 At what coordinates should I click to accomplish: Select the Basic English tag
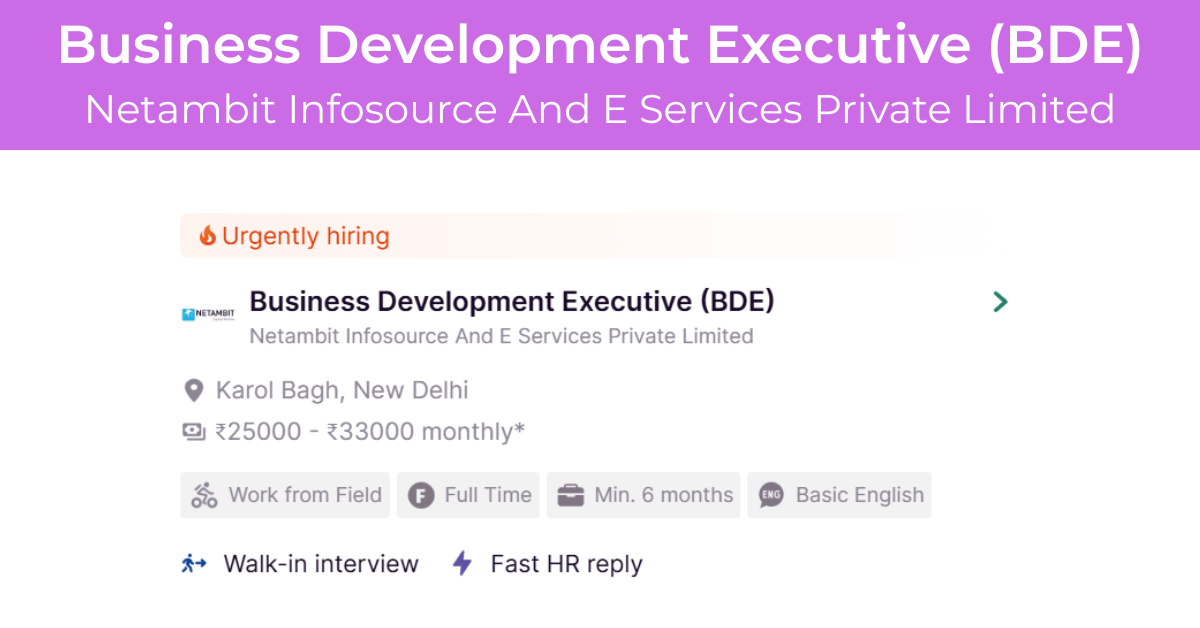pyautogui.click(x=839, y=495)
